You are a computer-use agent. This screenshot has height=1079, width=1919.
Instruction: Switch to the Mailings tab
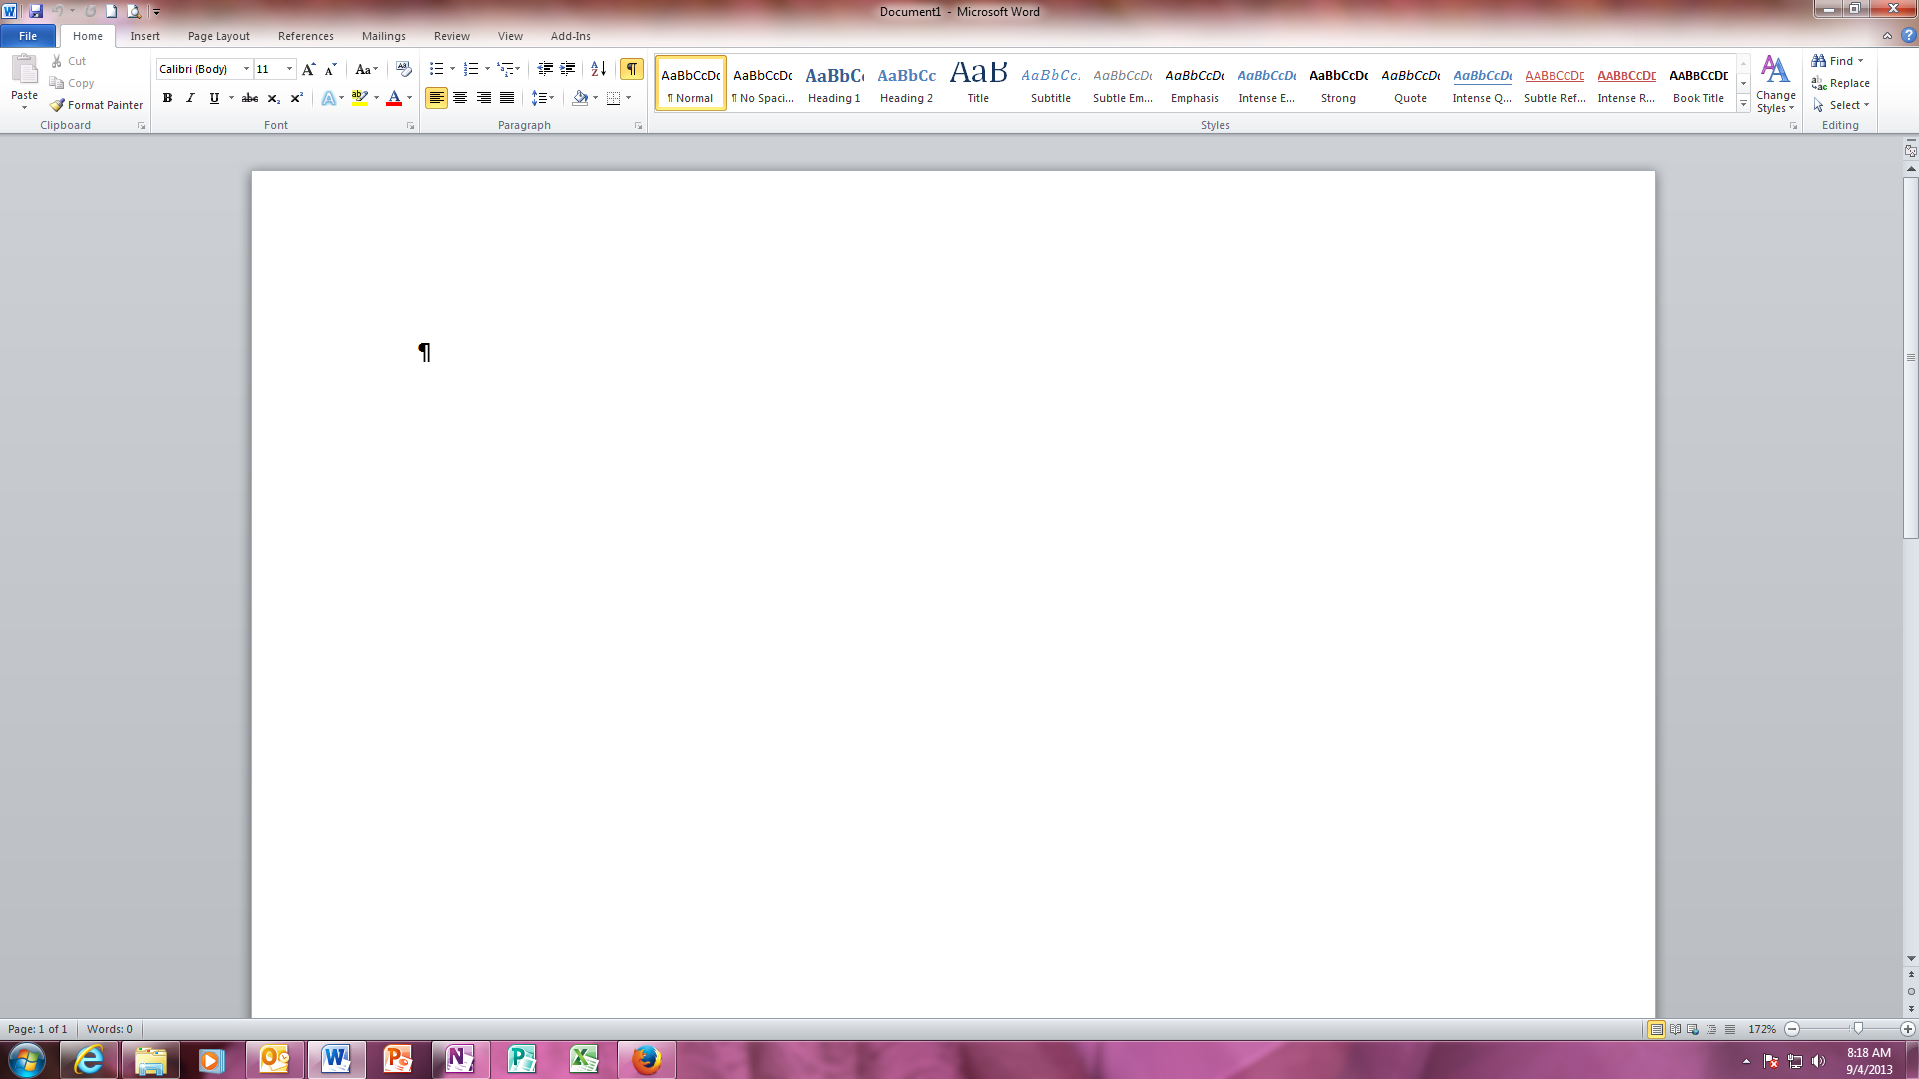(x=384, y=36)
